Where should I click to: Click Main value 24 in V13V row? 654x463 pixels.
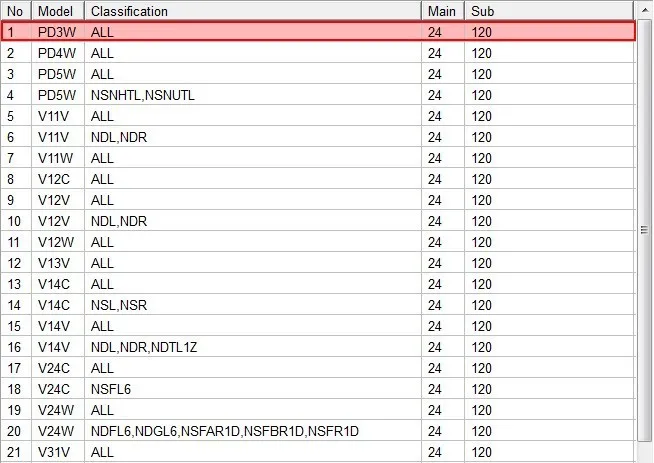(x=443, y=263)
